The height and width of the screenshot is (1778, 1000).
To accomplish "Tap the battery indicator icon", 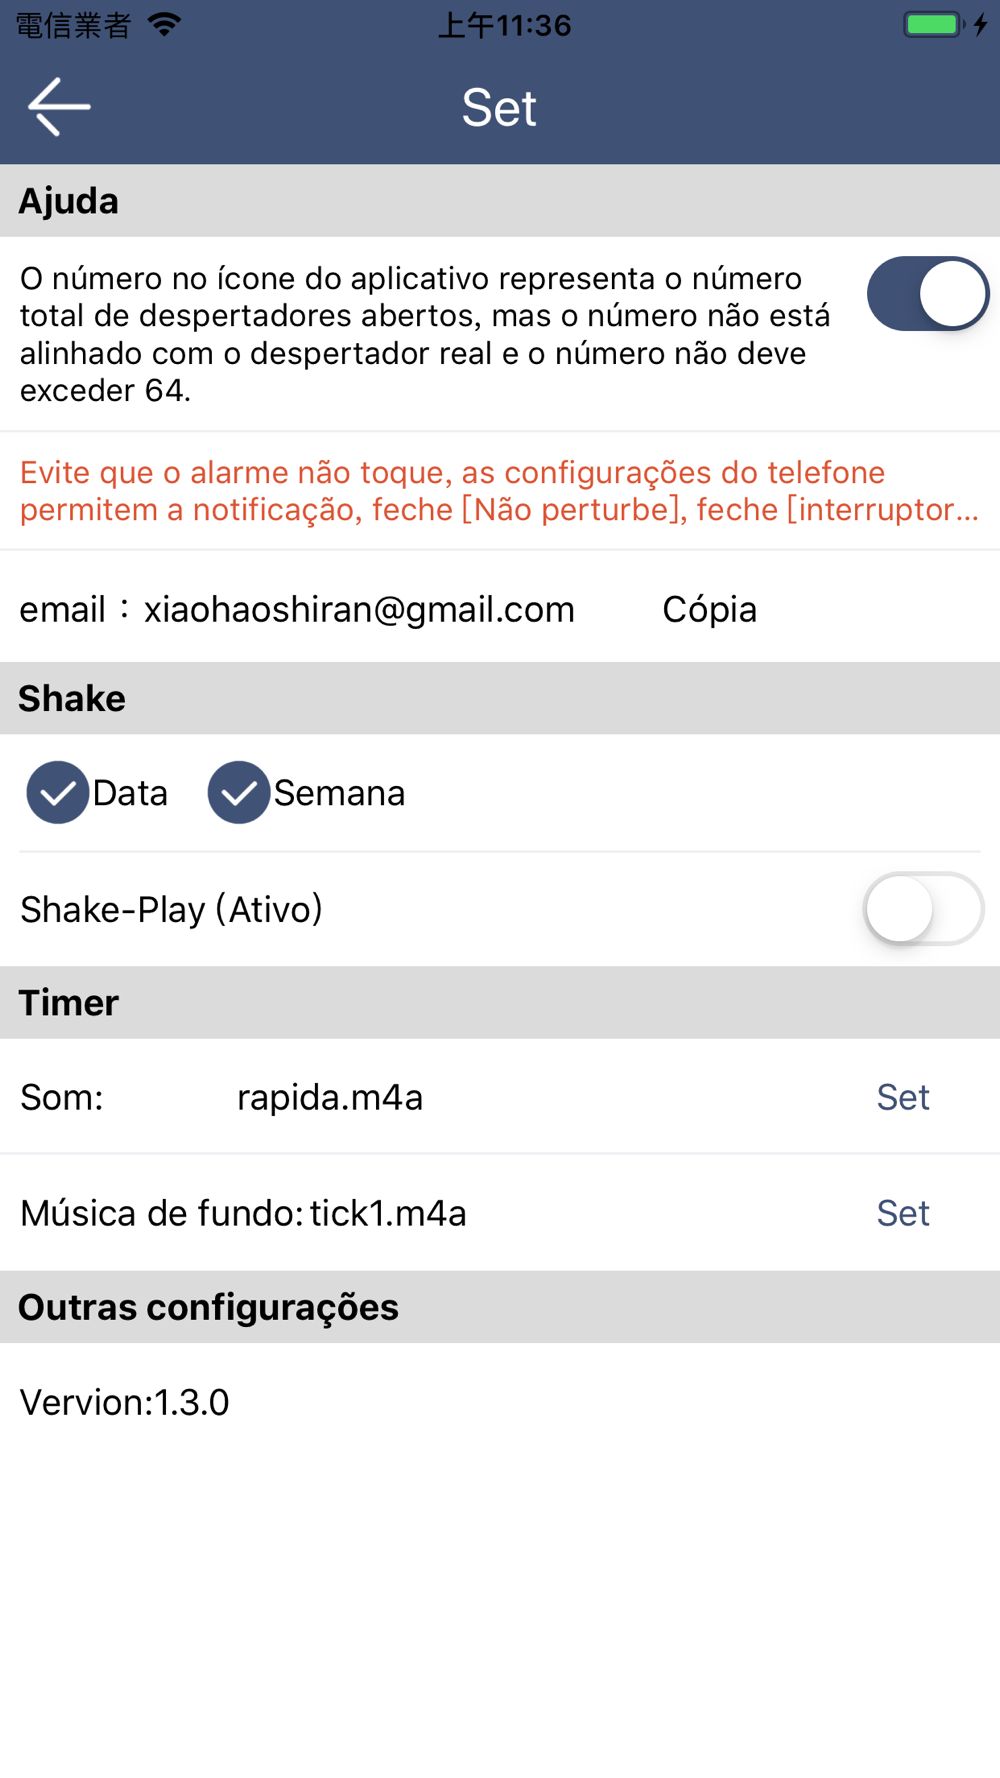I will 934,25.
